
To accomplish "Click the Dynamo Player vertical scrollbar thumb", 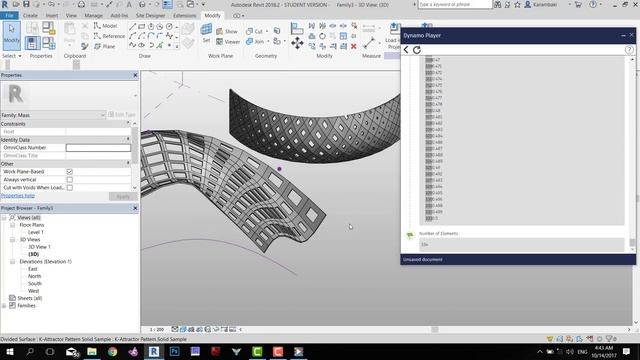I will (x=632, y=242).
